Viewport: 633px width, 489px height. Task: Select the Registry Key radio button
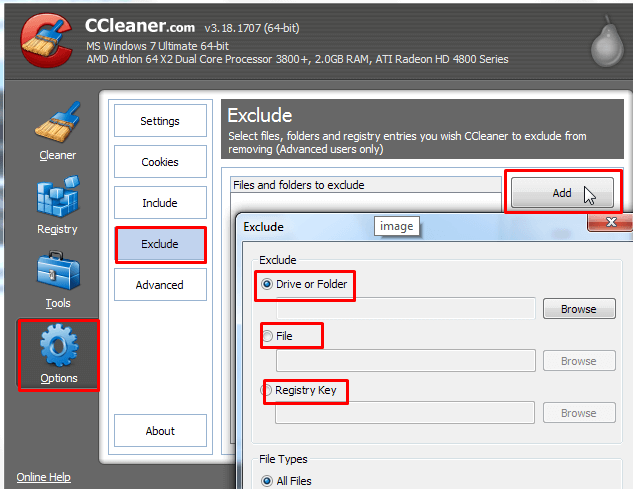(x=266, y=390)
